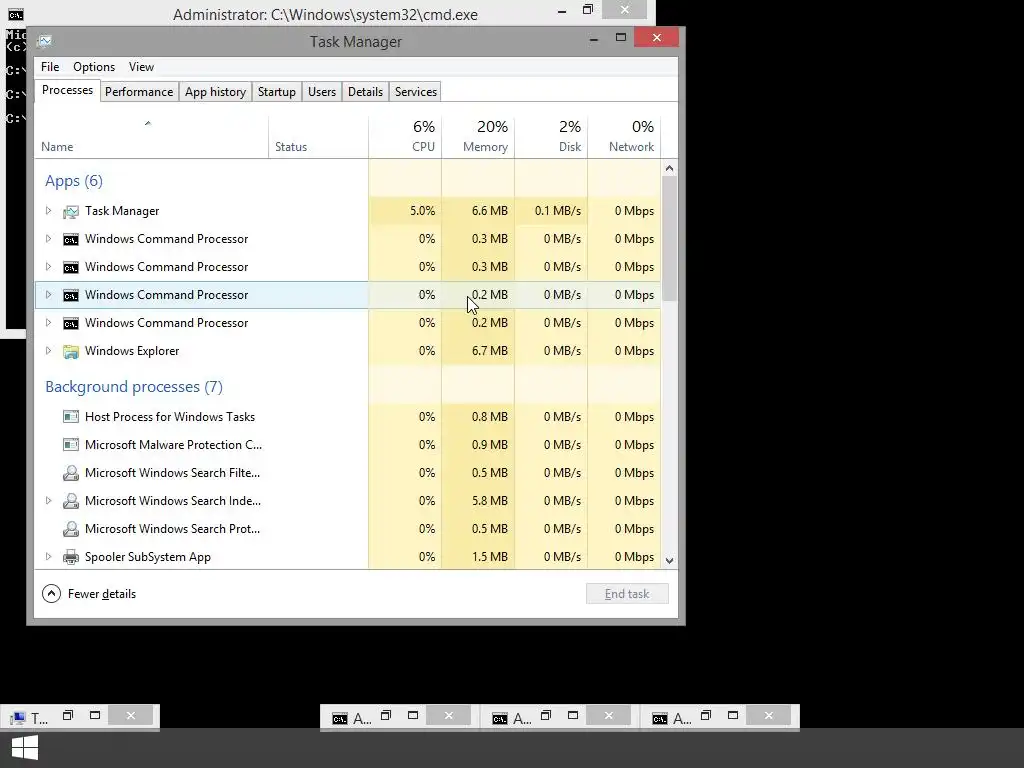The height and width of the screenshot is (768, 1024).
Task: Switch to the Startup tab
Action: point(277,92)
